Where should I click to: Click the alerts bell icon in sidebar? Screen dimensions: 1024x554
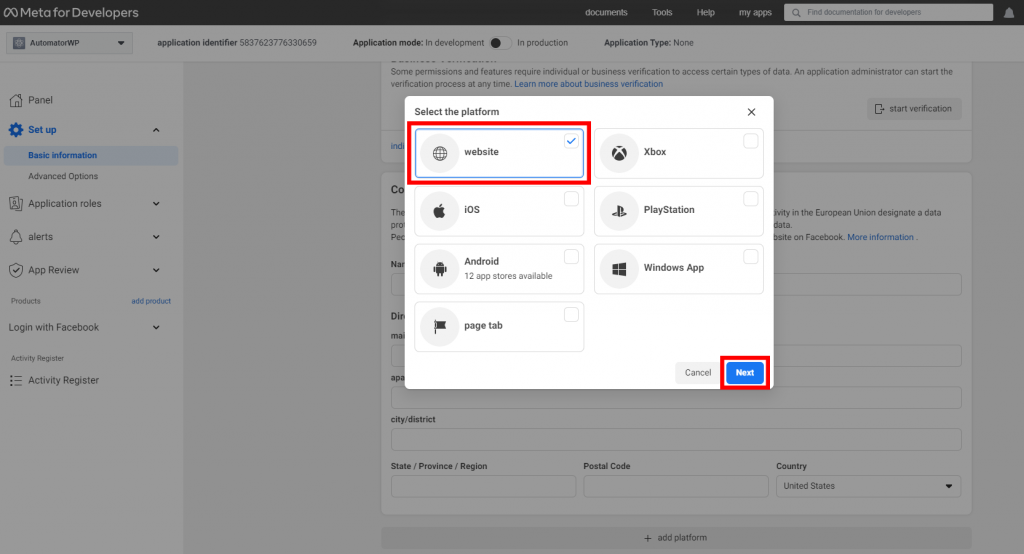coord(16,236)
